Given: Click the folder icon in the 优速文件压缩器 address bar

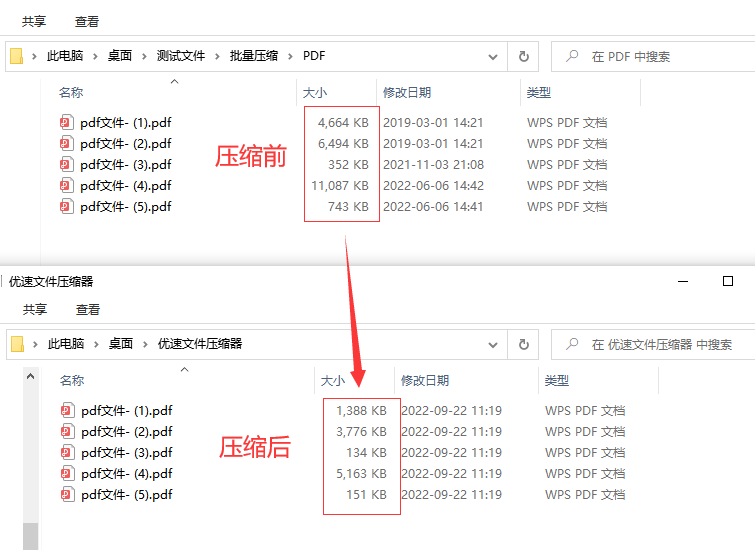Looking at the screenshot, I should point(17,344).
